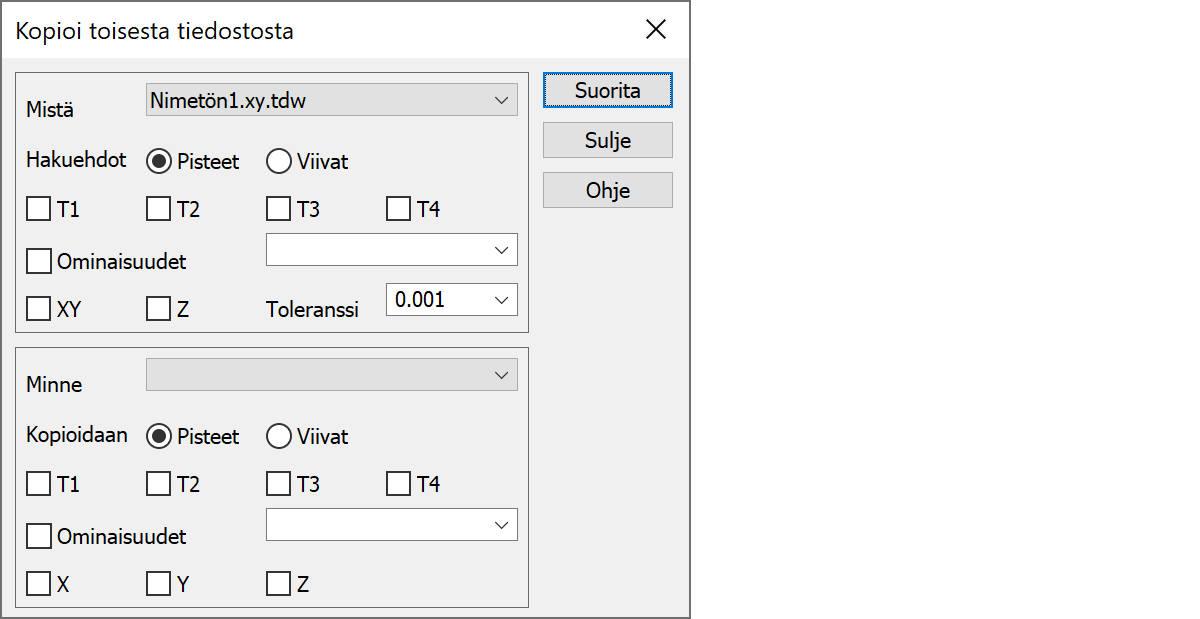Image resolution: width=1200 pixels, height=619 pixels.
Task: Toggle the Z checkbox beside Toleranssi
Action: pos(159,309)
